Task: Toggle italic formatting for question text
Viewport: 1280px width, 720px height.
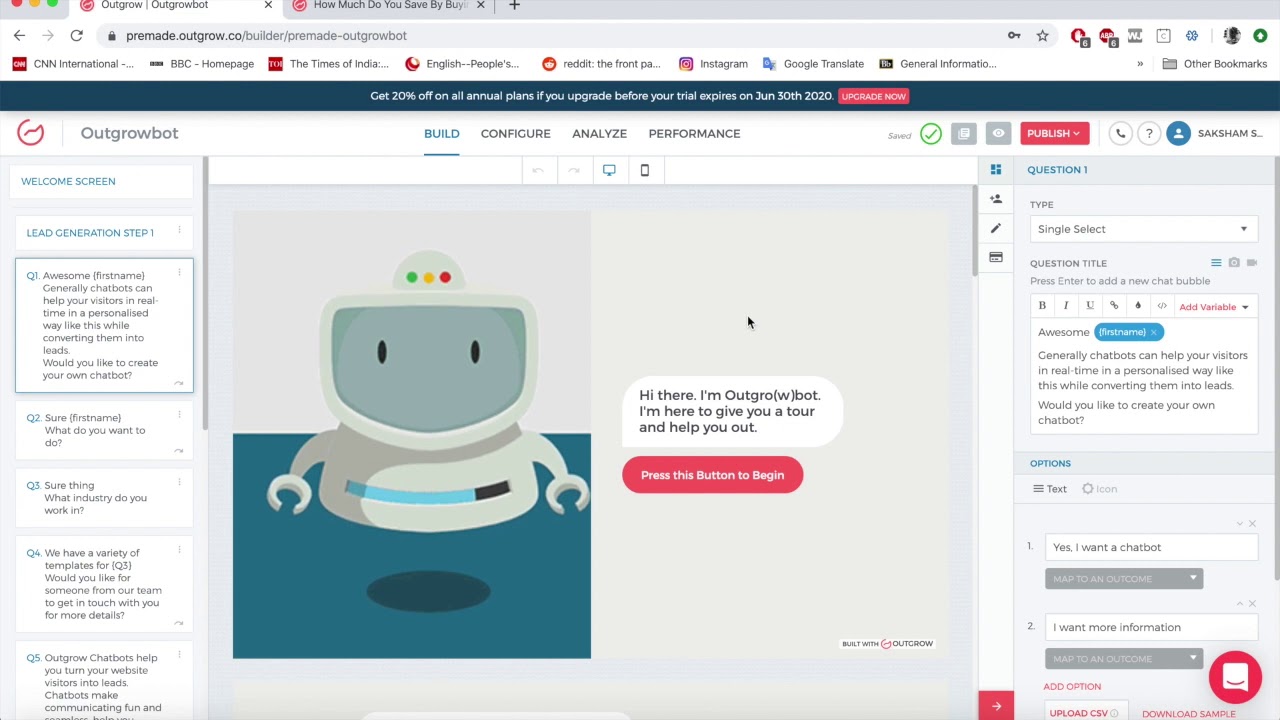Action: tap(1065, 306)
